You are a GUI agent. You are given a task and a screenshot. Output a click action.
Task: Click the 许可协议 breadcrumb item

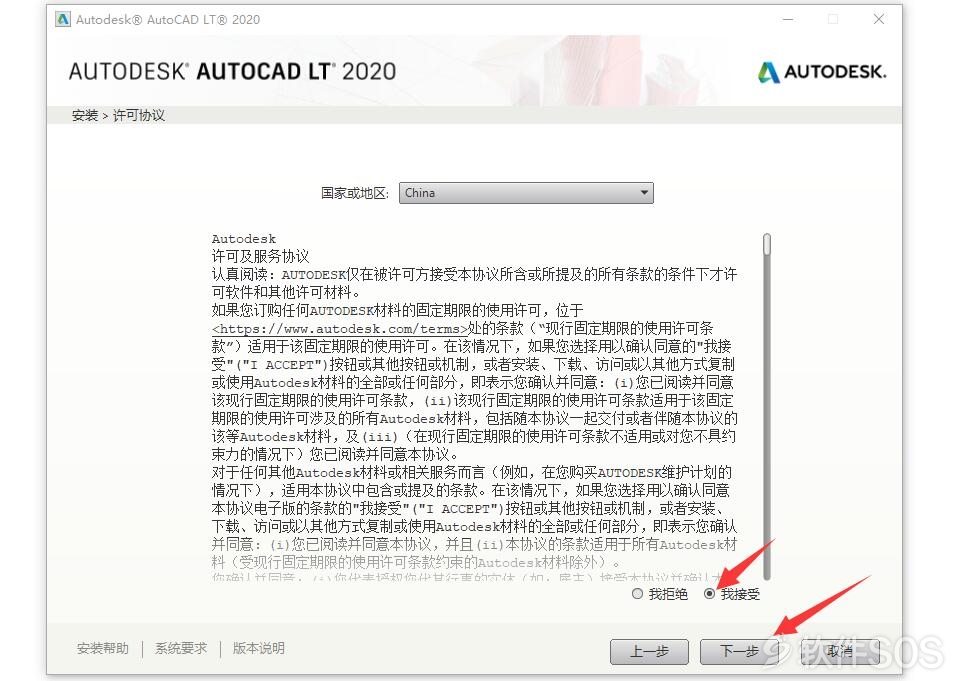(x=139, y=115)
